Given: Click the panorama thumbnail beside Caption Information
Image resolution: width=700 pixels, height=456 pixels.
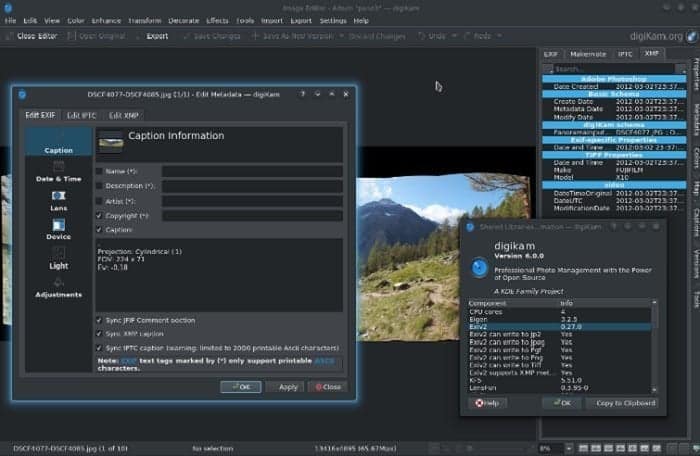Looking at the screenshot, I should [111, 142].
